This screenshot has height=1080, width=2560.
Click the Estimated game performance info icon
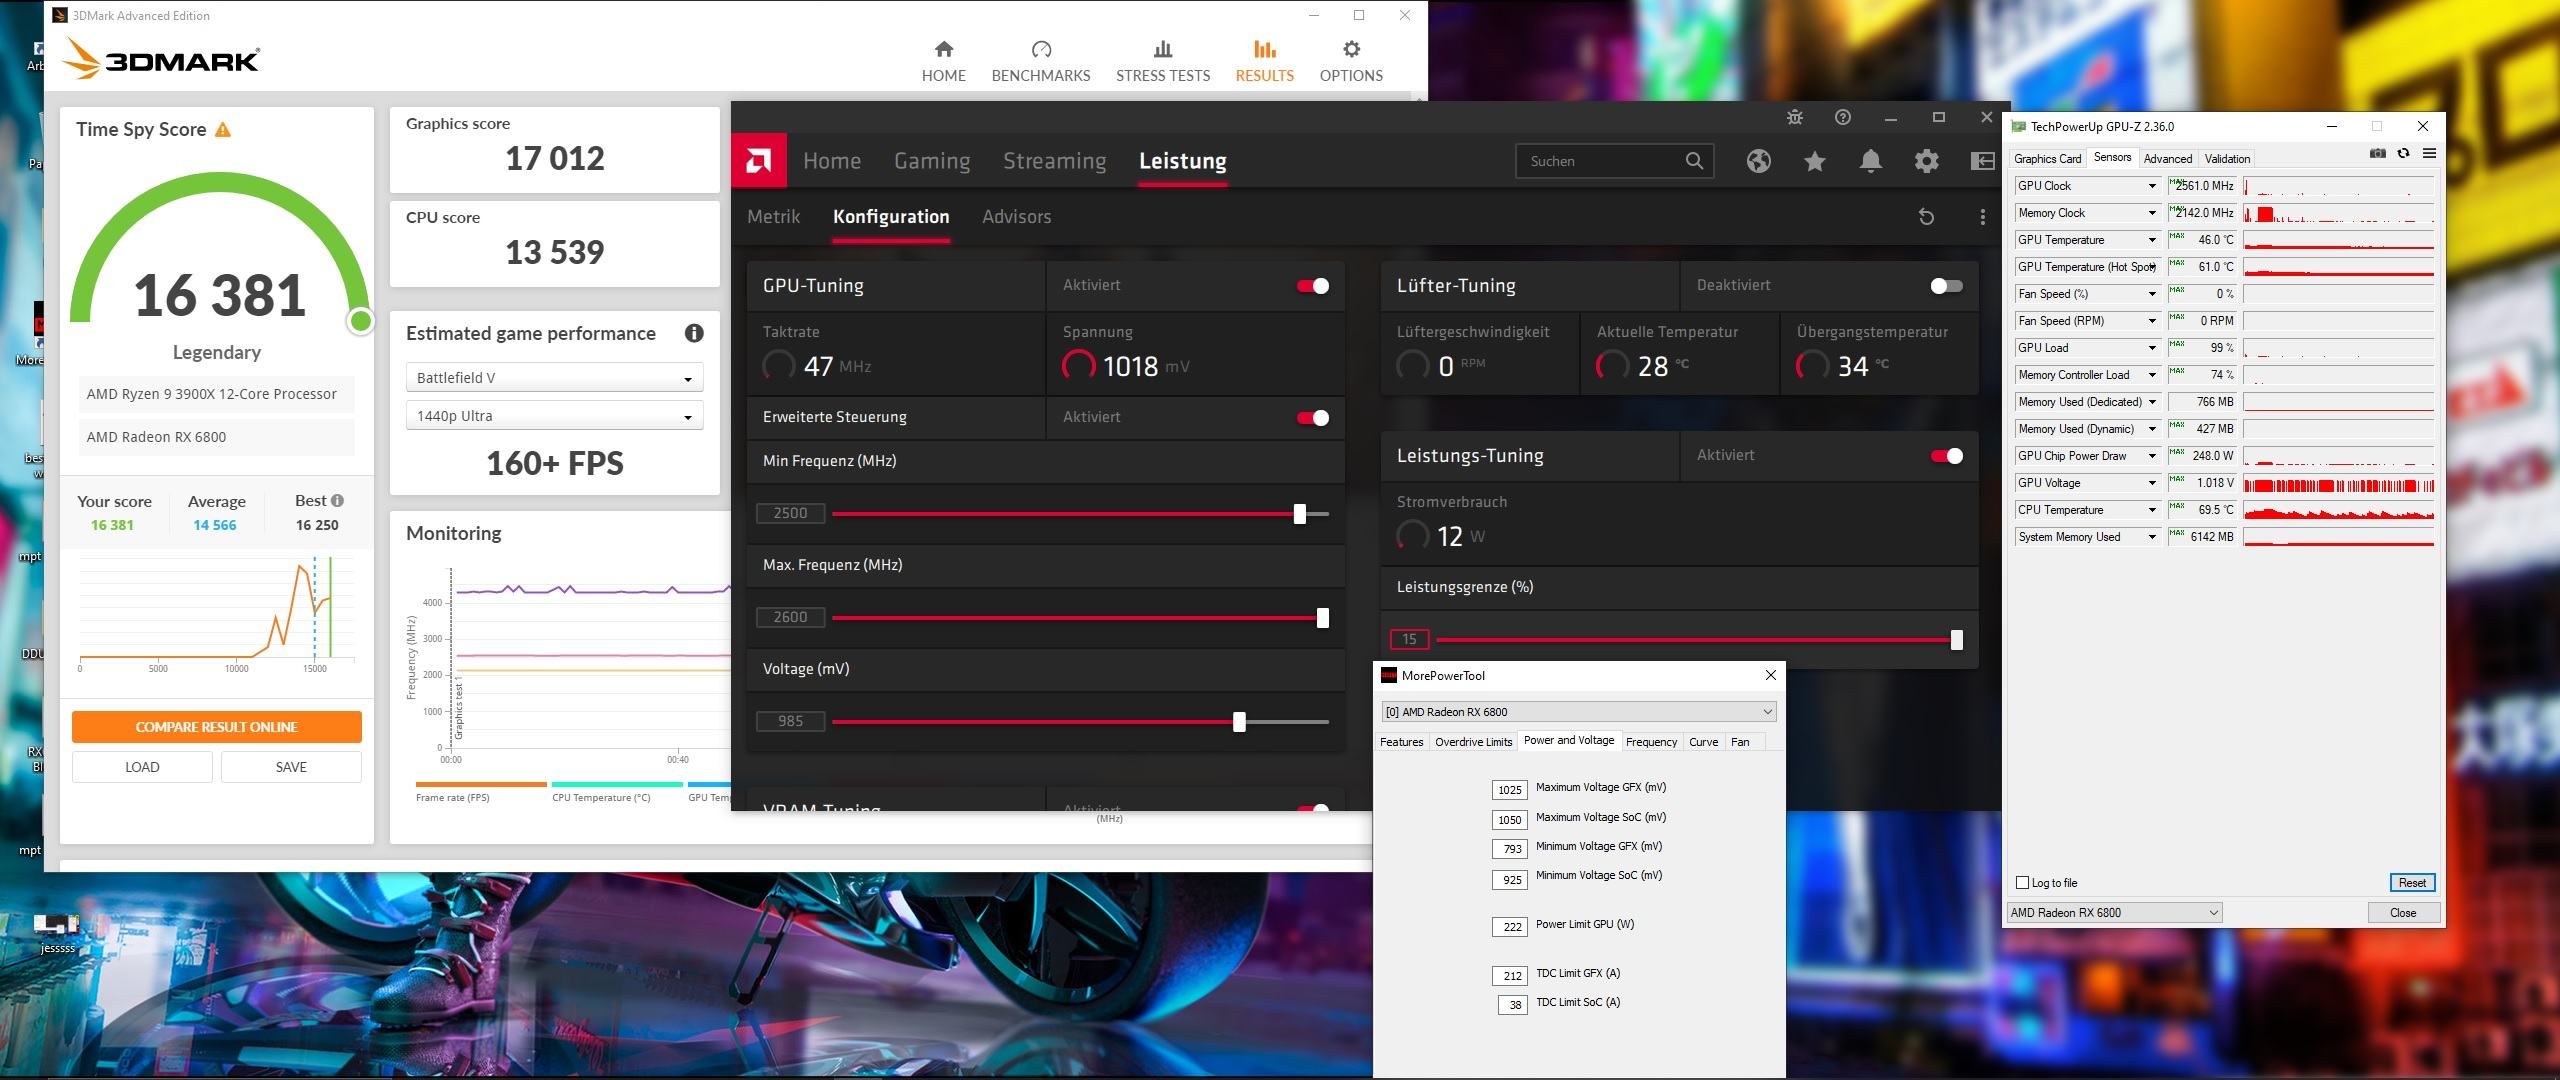tap(694, 334)
